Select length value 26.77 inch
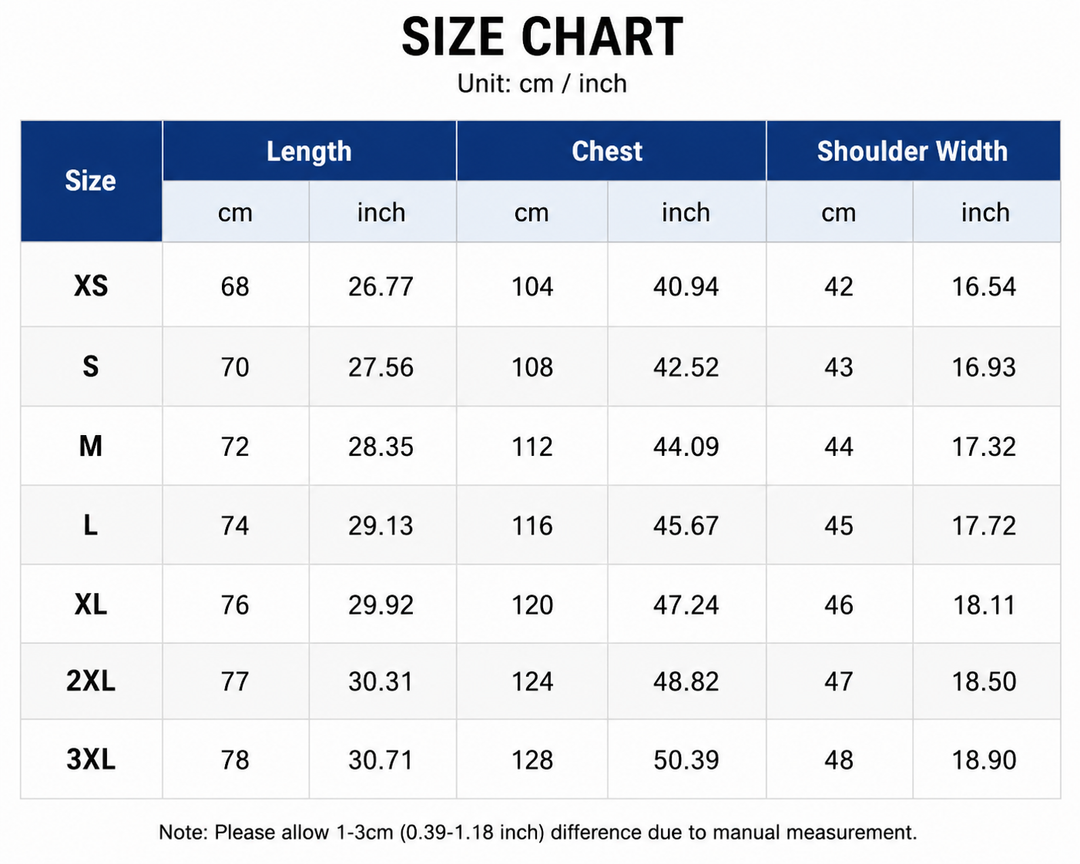 tap(381, 286)
